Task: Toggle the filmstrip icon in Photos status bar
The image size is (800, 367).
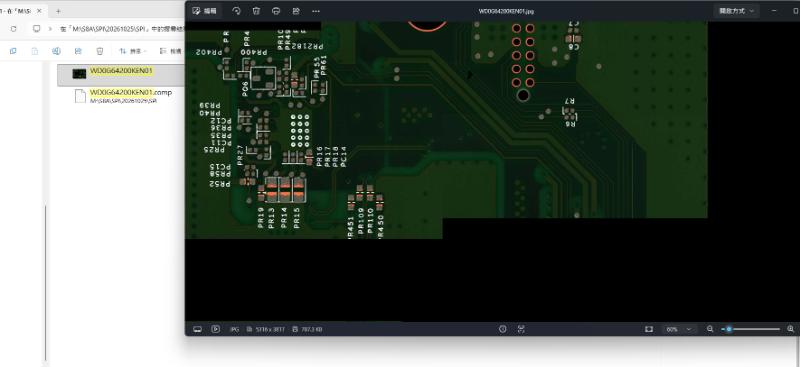Action: tap(197, 329)
